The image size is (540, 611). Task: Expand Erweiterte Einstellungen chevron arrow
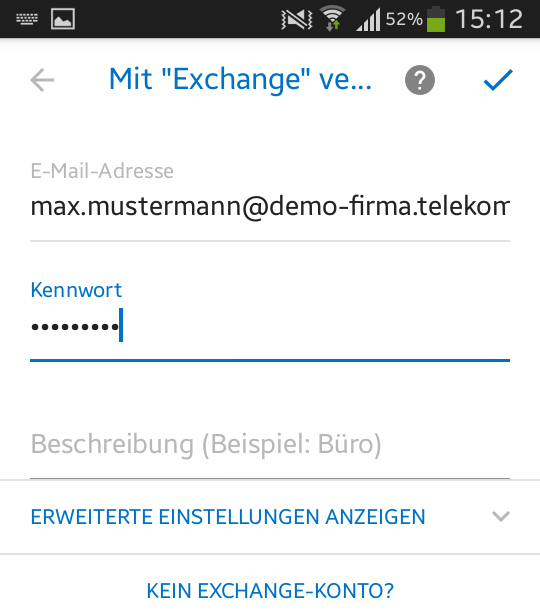tap(501, 516)
